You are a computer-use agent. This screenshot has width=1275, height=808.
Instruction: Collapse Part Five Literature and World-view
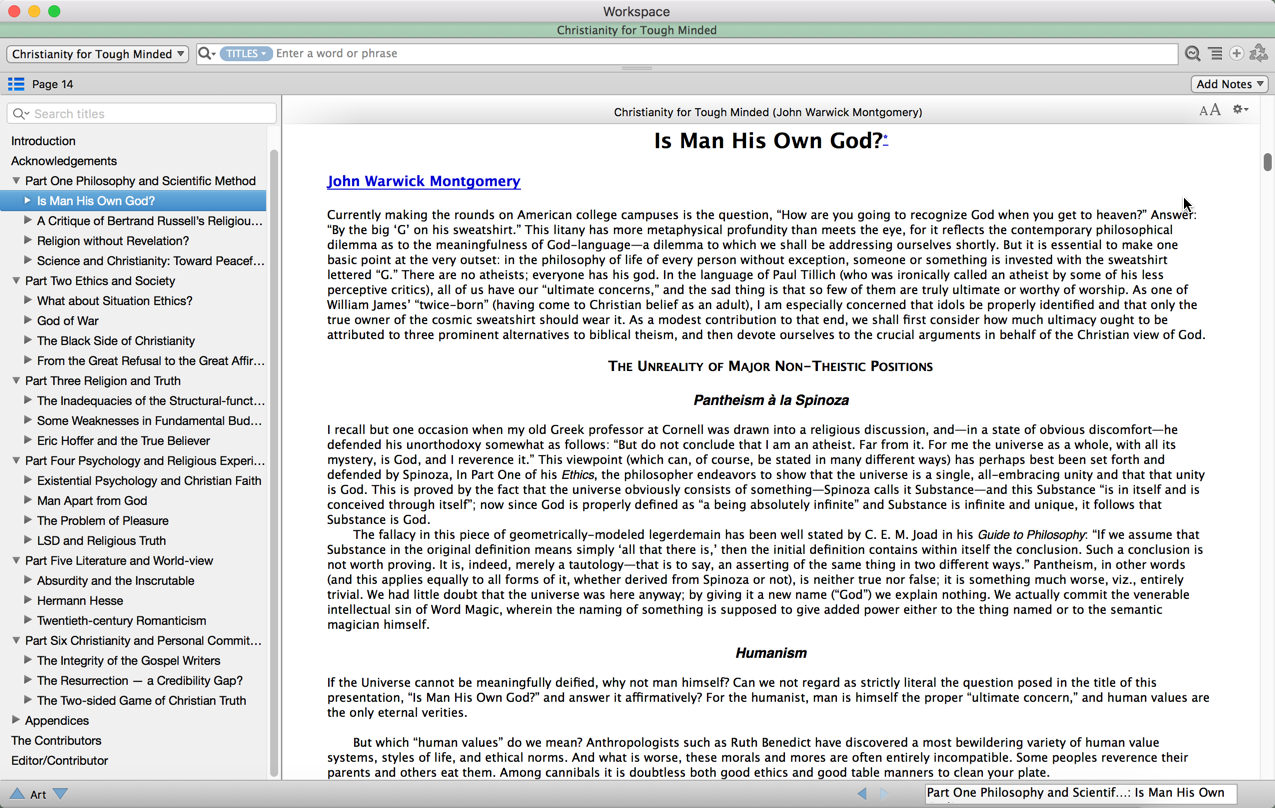[x=16, y=561]
